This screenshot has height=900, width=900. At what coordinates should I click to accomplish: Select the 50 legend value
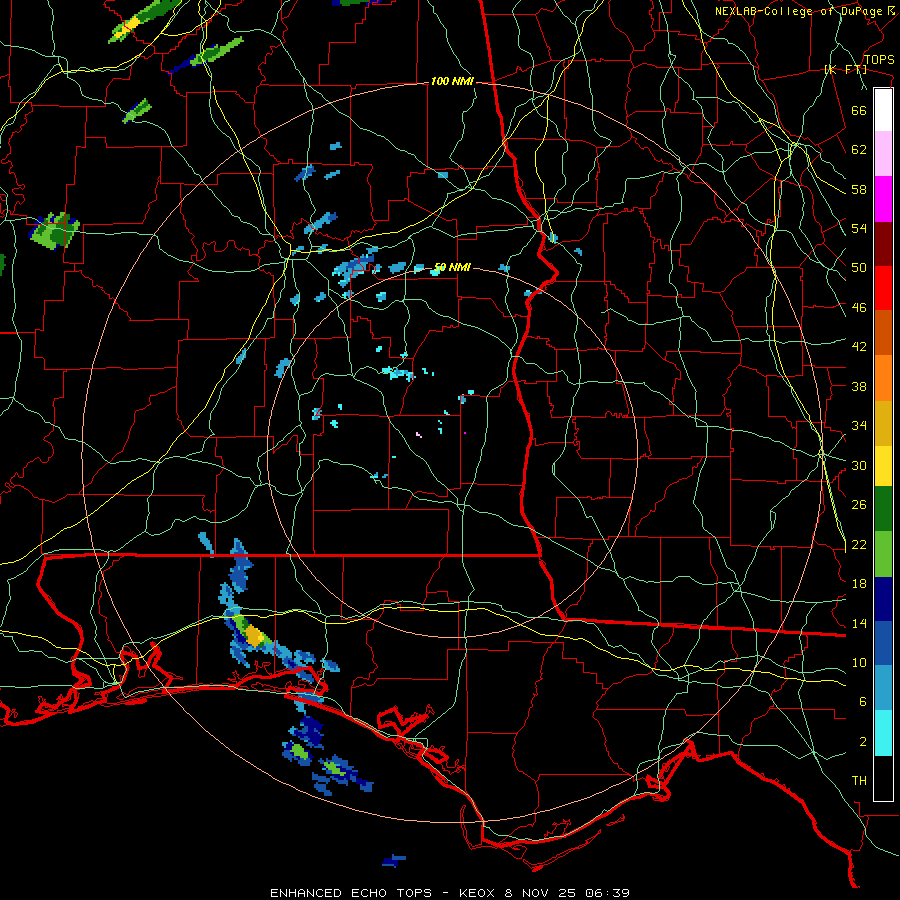(x=859, y=268)
